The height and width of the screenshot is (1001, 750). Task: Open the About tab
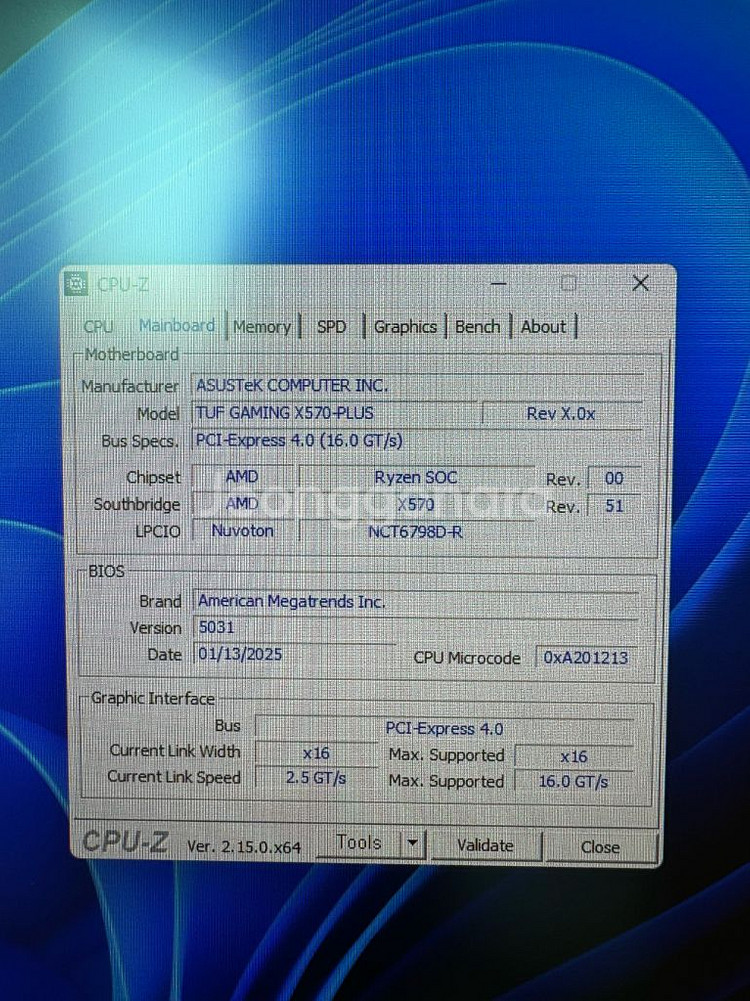coord(544,327)
